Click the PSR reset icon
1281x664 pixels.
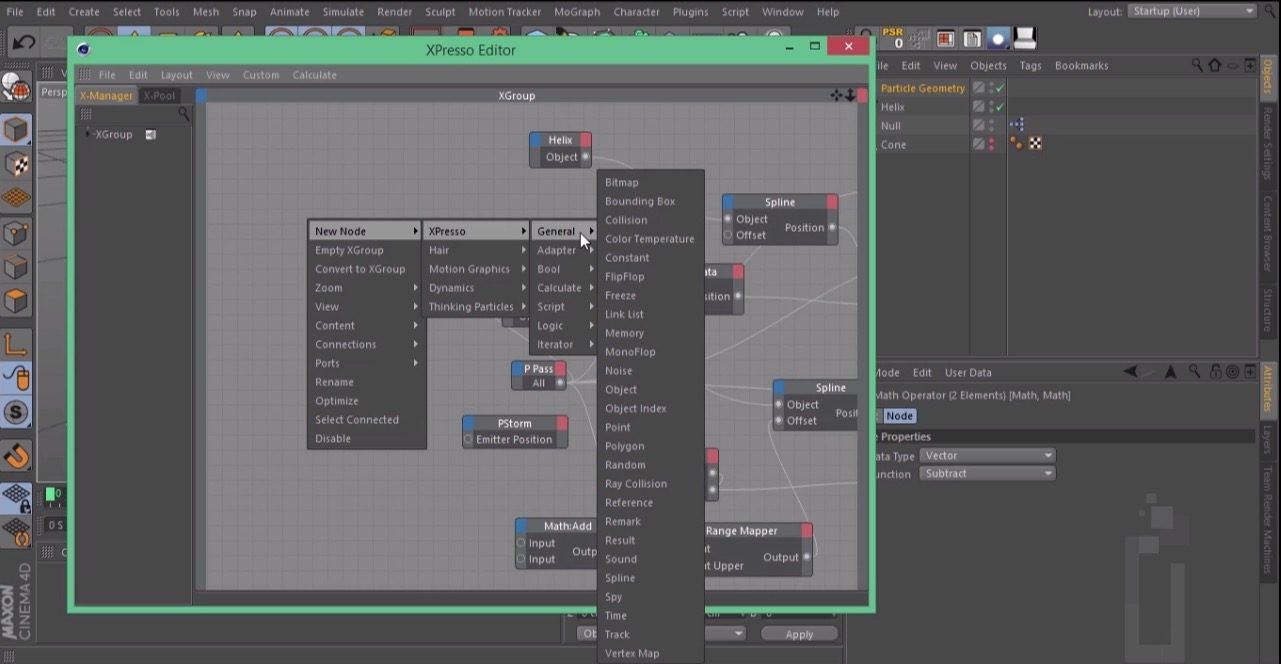coord(894,39)
